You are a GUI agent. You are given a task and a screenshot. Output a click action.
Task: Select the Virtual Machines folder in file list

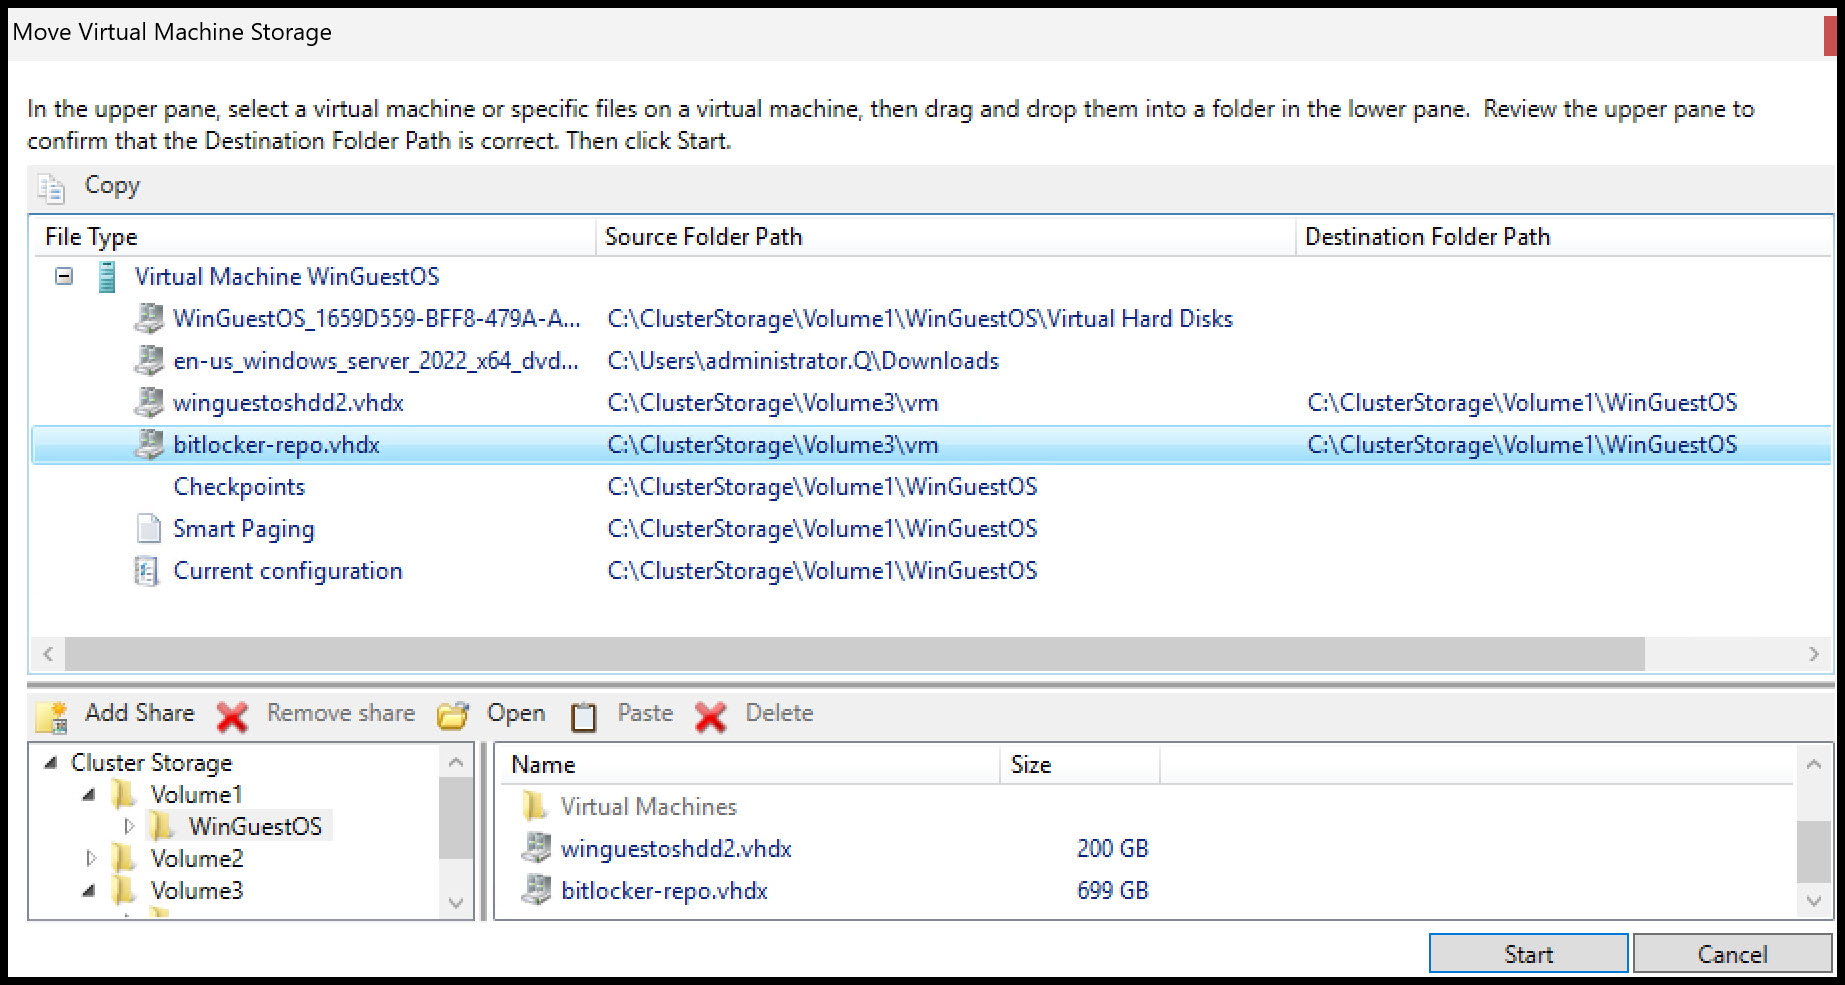[x=648, y=807]
